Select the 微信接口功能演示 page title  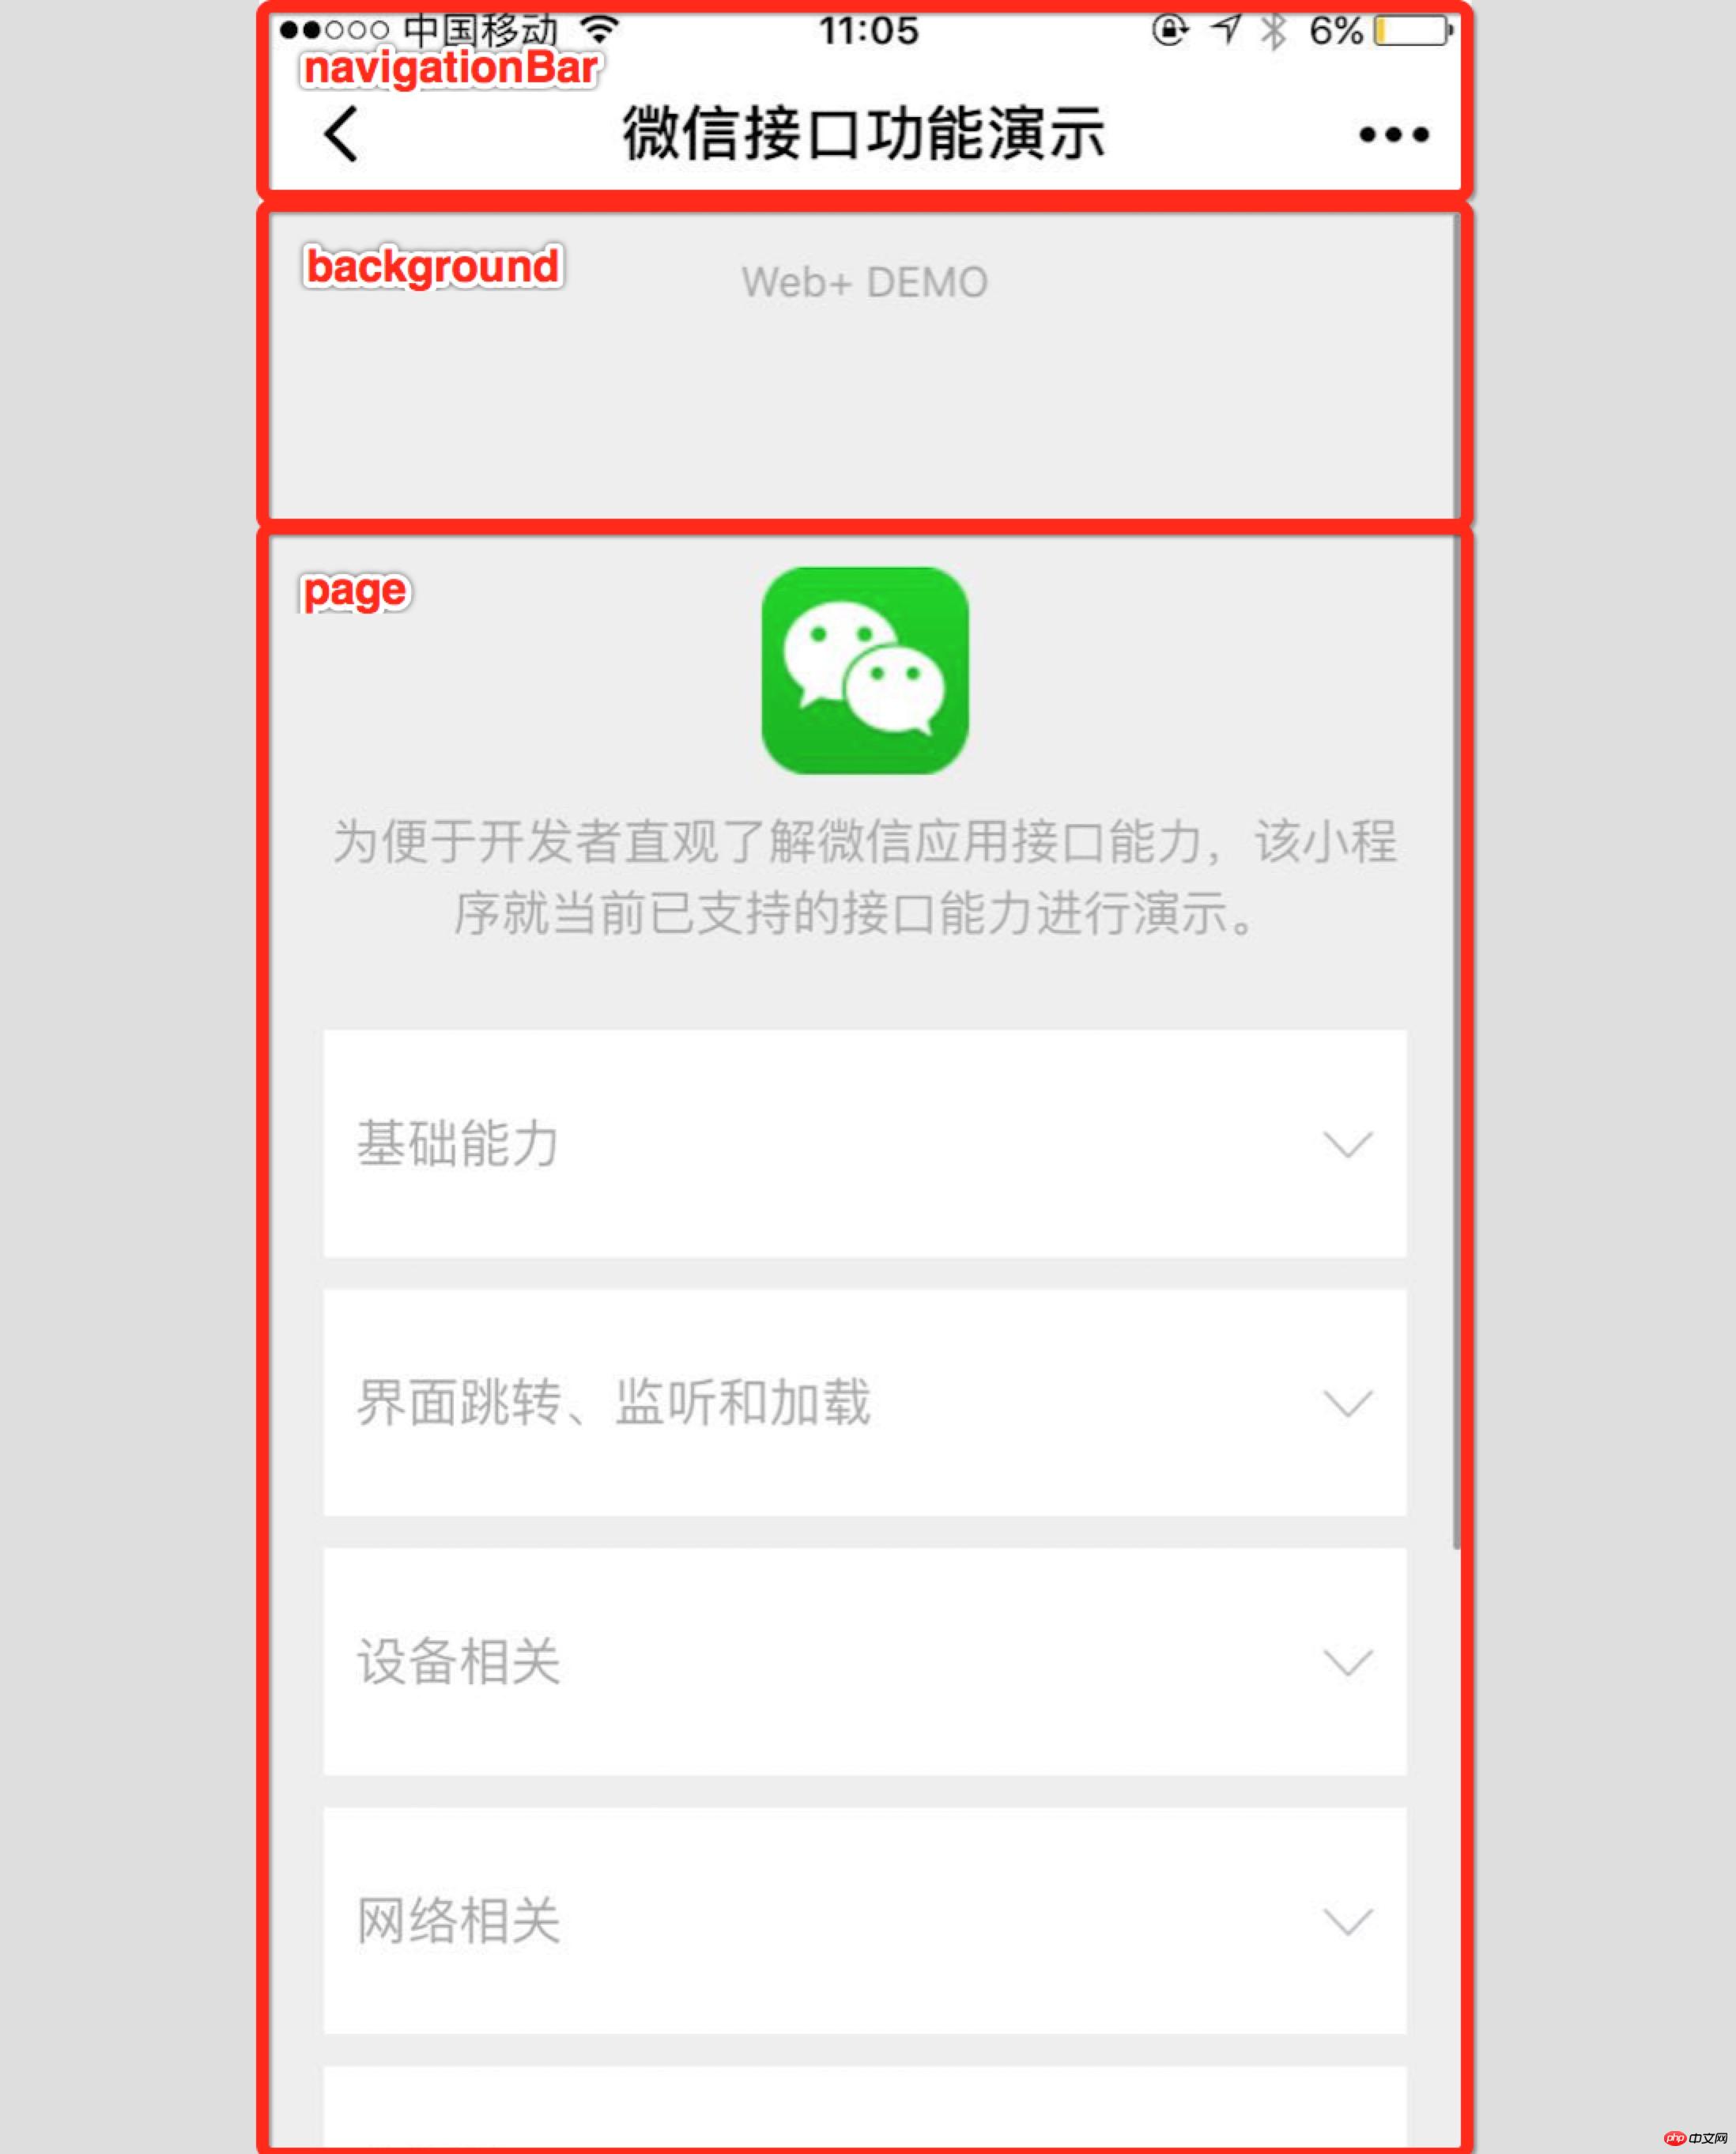click(x=866, y=133)
